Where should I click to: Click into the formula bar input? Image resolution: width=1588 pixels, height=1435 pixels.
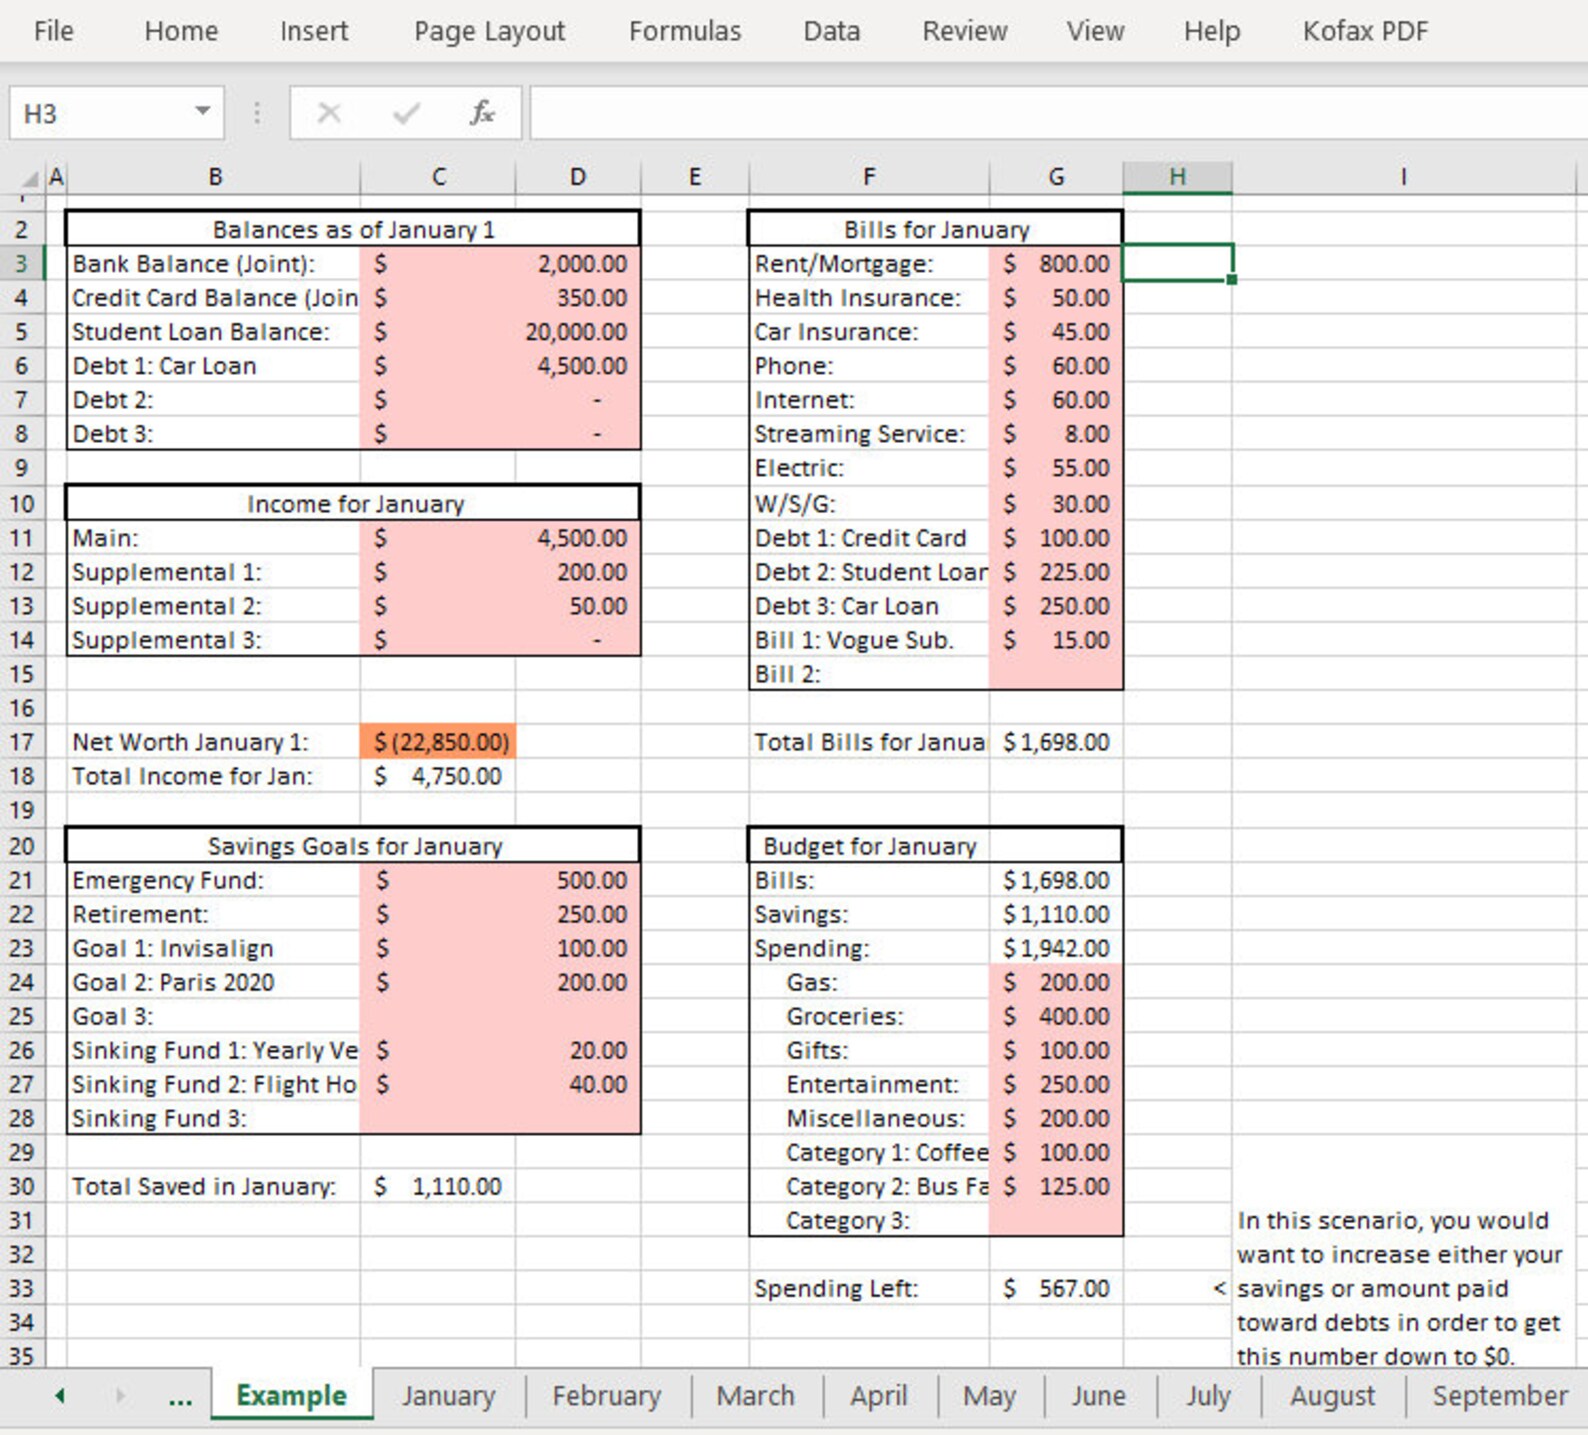(1058, 113)
